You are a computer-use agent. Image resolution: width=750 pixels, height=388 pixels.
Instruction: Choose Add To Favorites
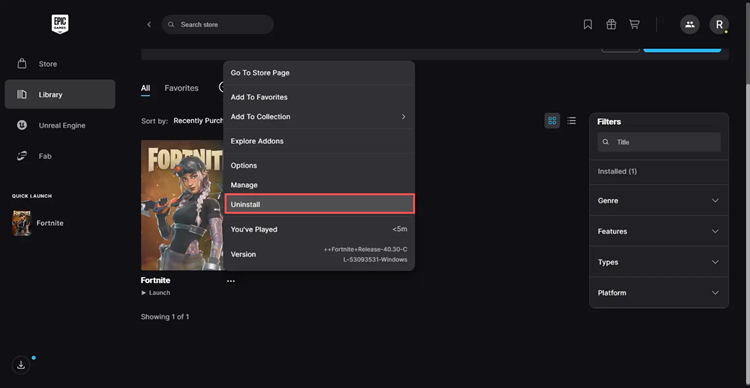[x=319, y=97]
